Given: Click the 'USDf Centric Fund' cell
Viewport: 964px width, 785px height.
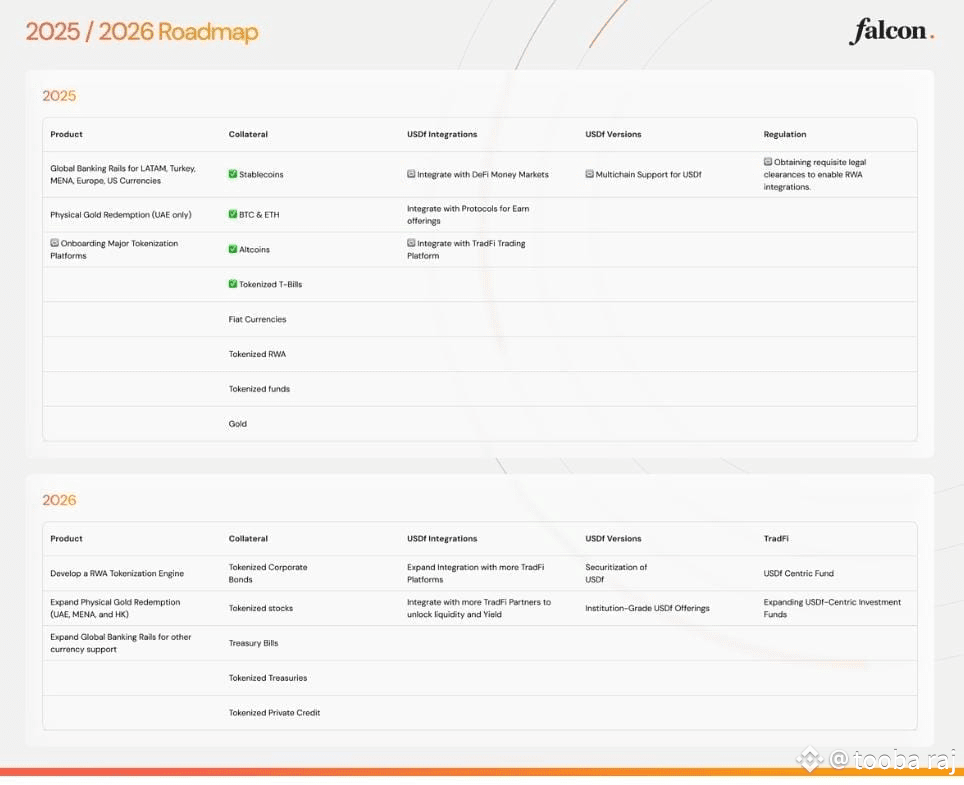Looking at the screenshot, I should 799,574.
